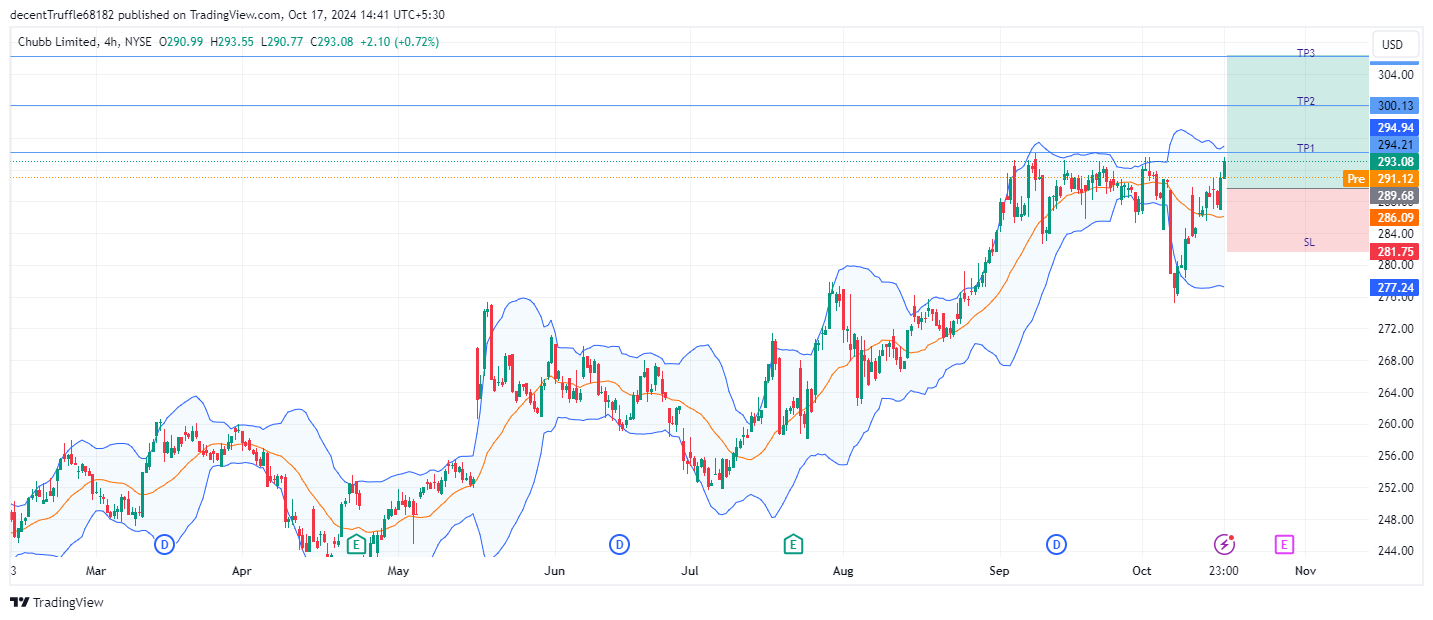Click the green 293.08 last price tag

1395,162
